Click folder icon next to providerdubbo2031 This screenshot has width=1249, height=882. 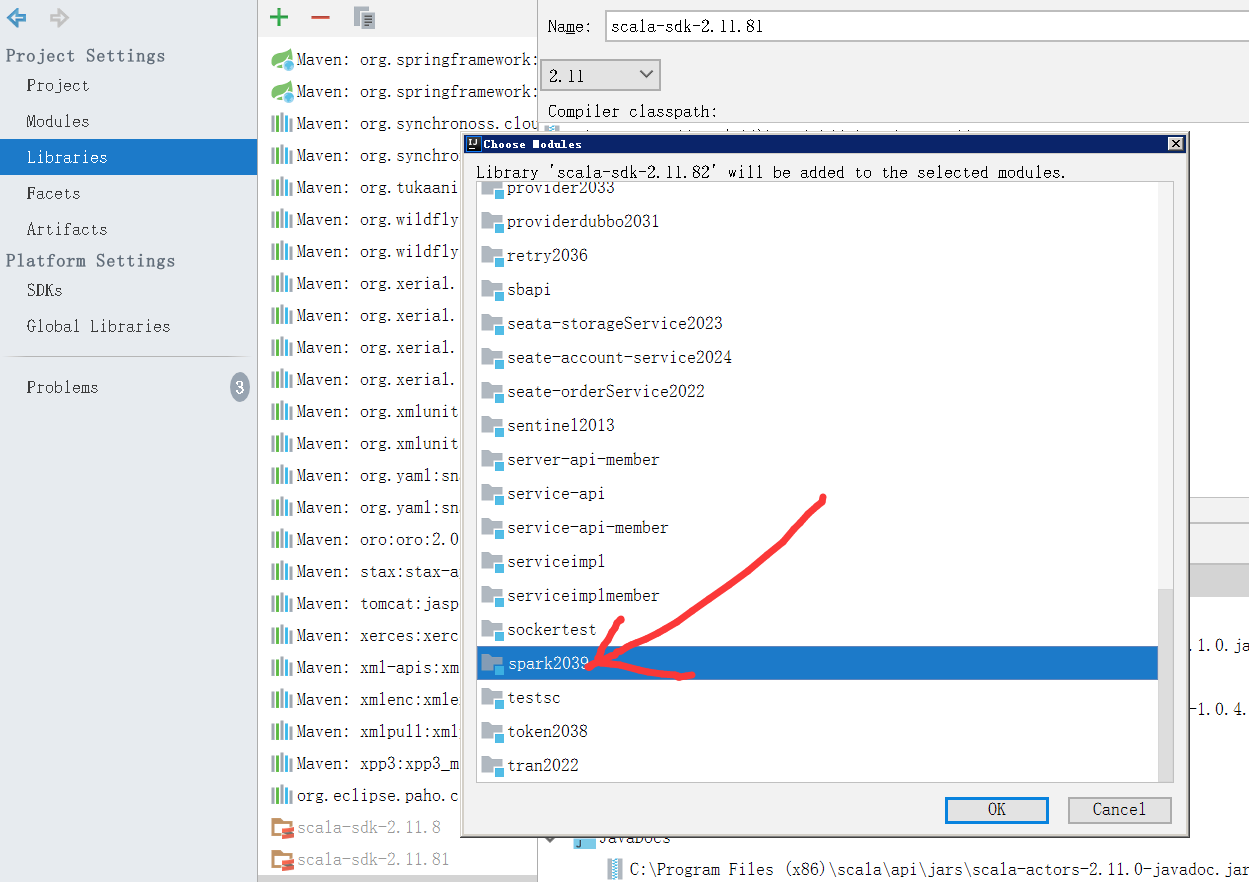(x=491, y=222)
